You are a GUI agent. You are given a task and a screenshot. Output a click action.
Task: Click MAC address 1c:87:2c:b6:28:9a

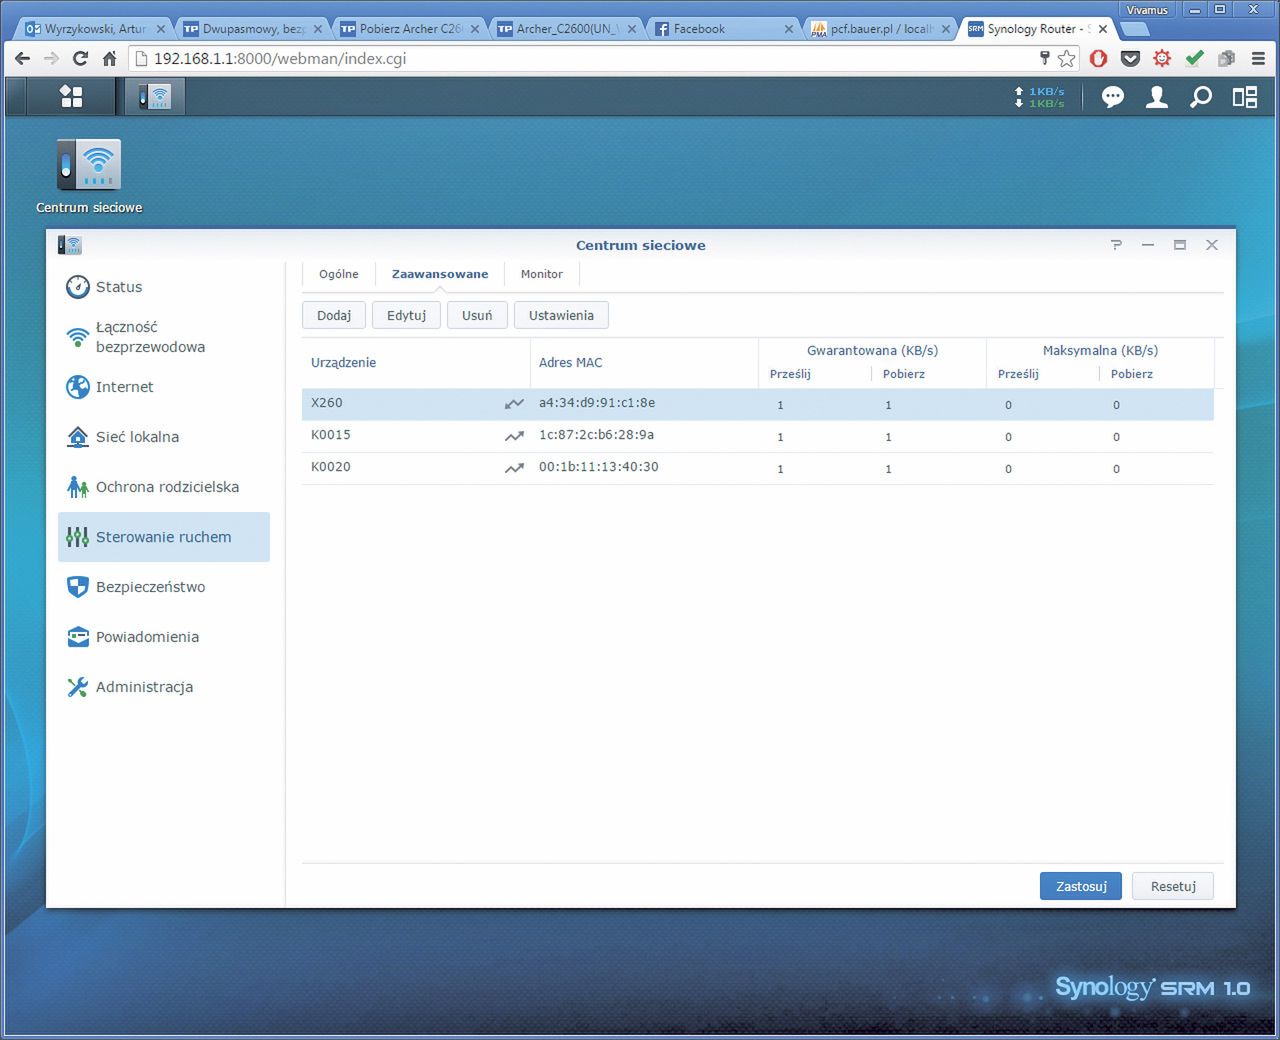(596, 435)
